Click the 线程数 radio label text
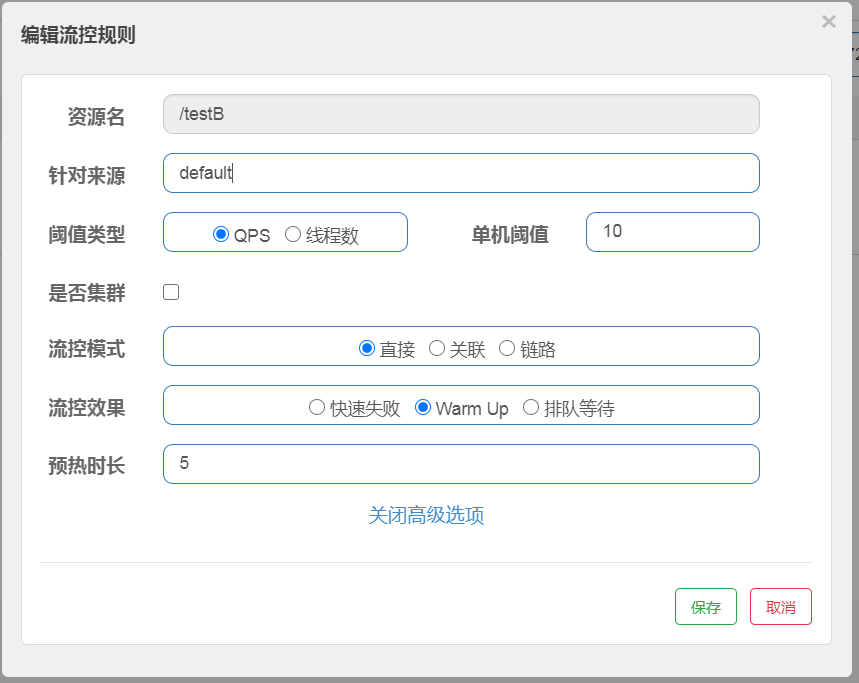 (332, 236)
